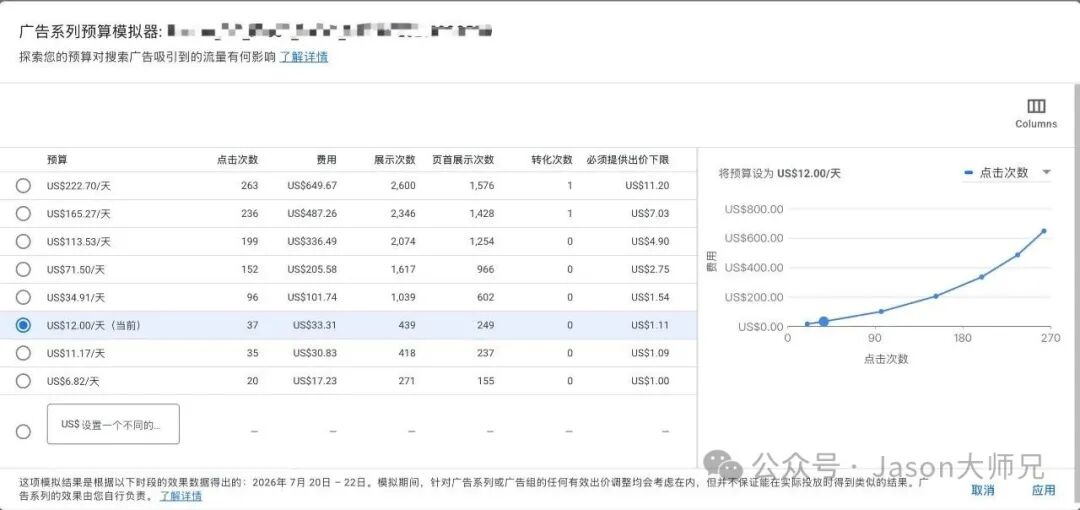Image resolution: width=1080 pixels, height=510 pixels.
Task: Click the US$17.23 cost cell
Action: click(x=315, y=381)
